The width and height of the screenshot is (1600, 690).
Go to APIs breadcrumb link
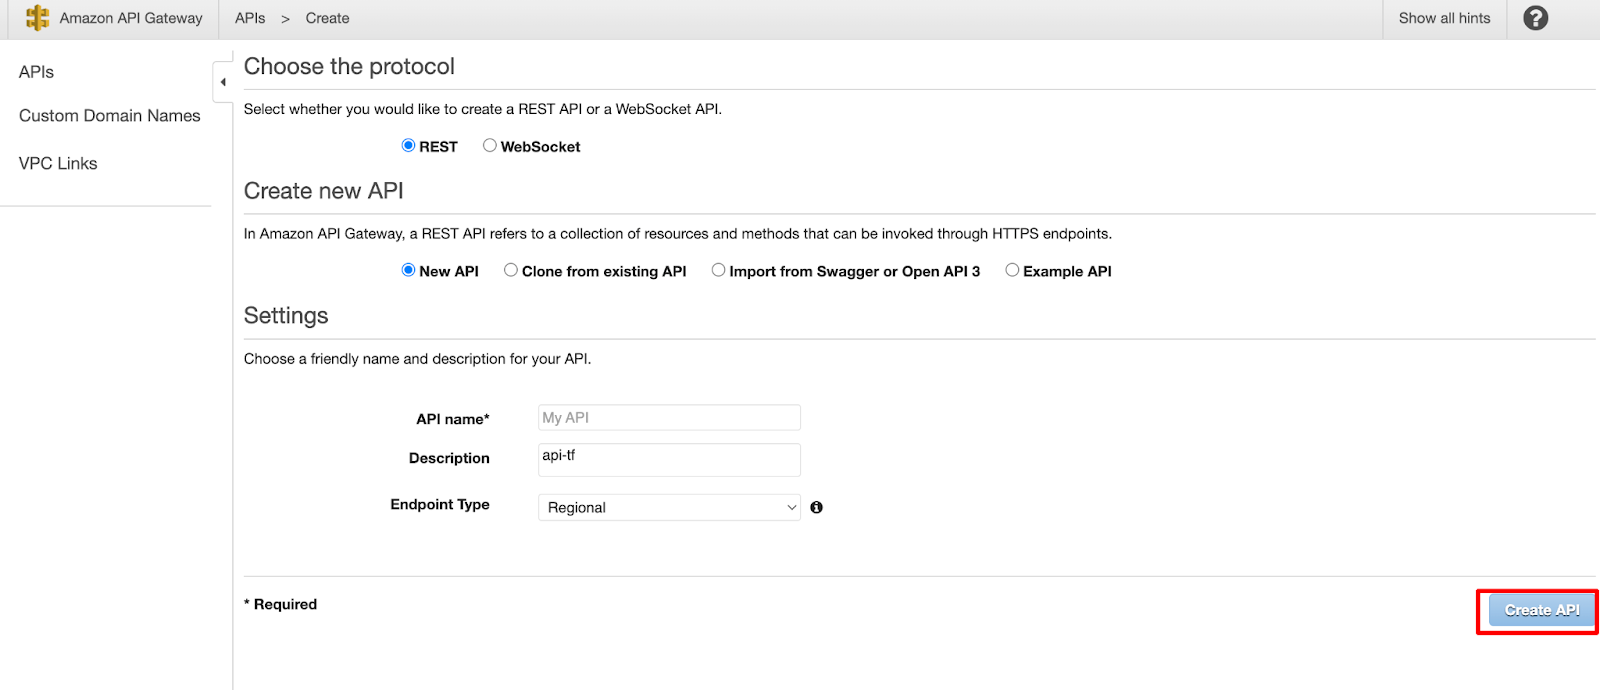pos(250,18)
